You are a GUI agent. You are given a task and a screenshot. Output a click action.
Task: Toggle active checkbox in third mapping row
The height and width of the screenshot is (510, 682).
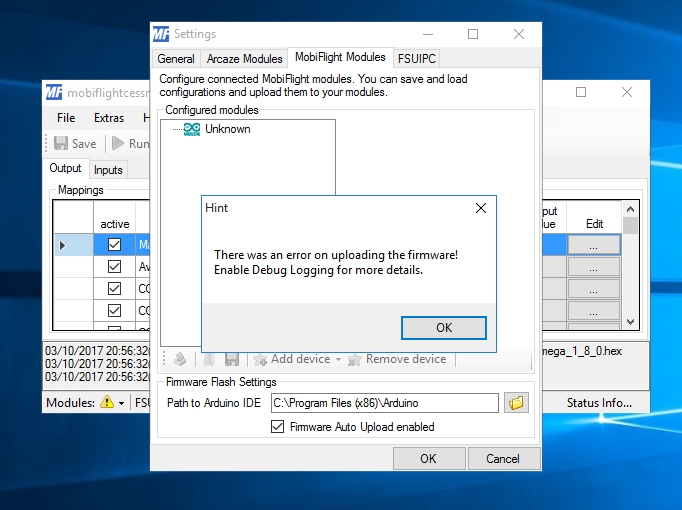click(x=114, y=289)
